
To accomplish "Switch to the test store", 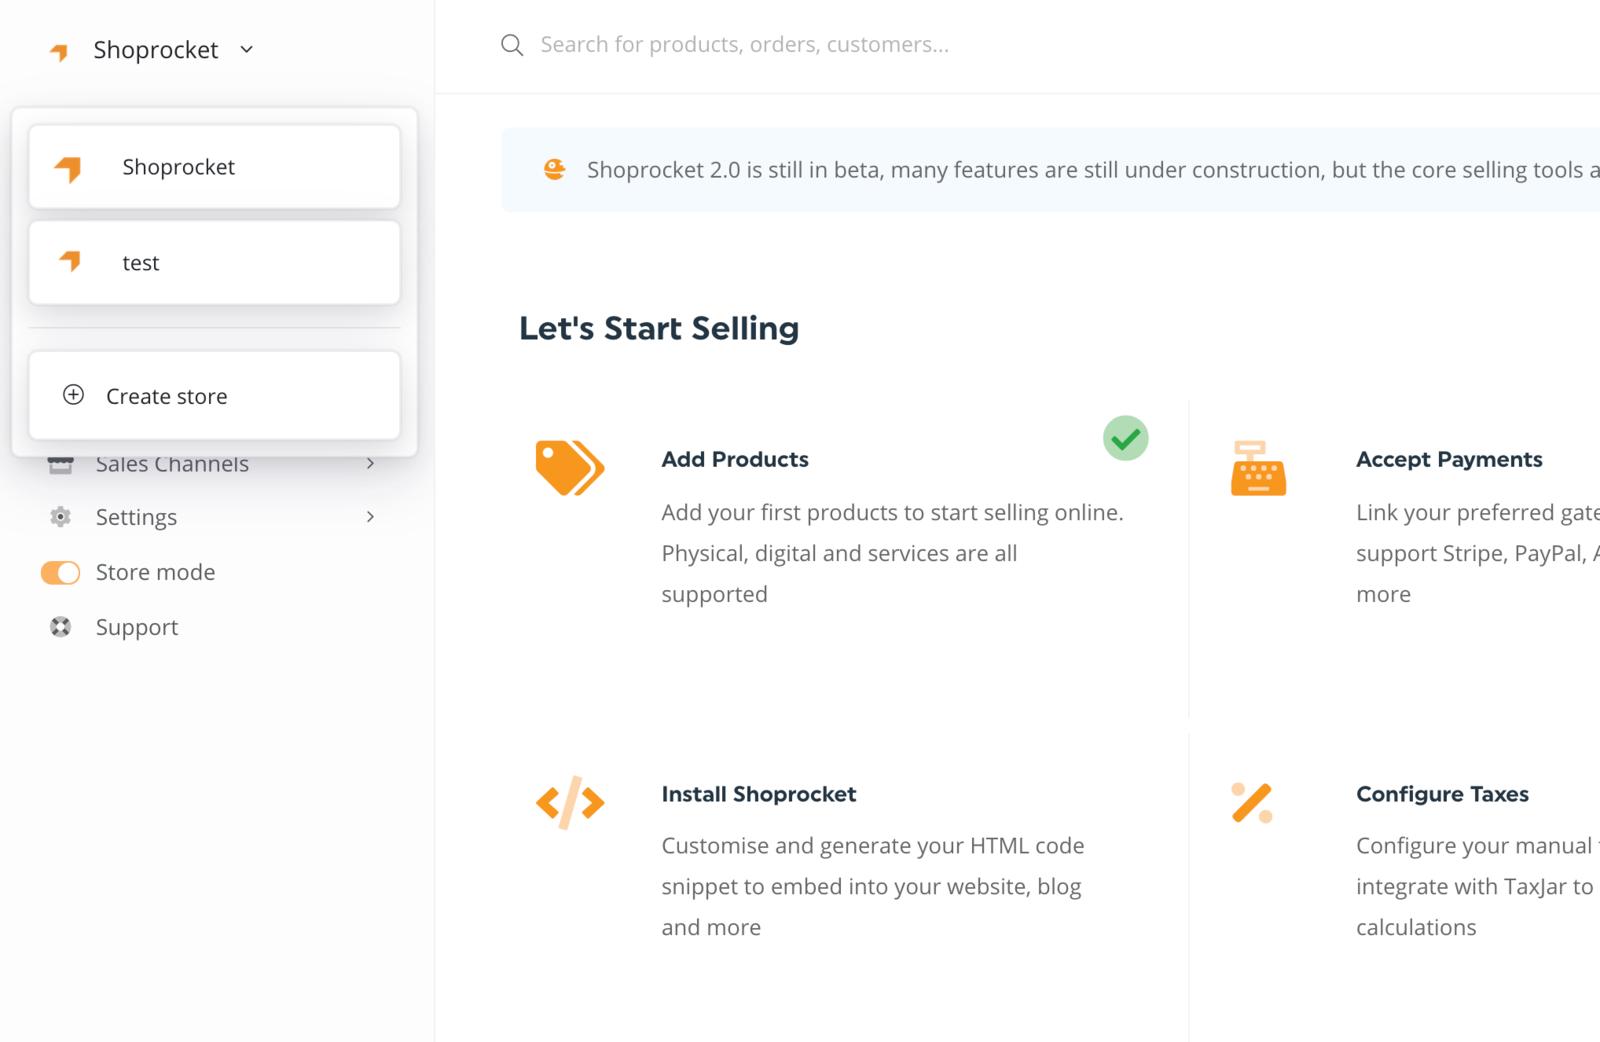I will 214,263.
